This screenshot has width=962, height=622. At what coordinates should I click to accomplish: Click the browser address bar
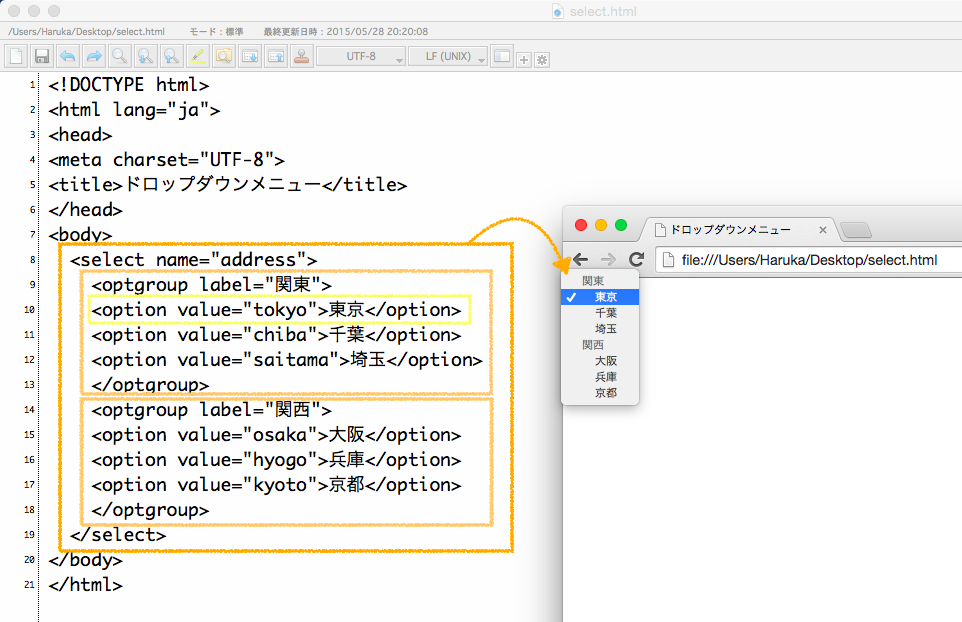coord(810,260)
